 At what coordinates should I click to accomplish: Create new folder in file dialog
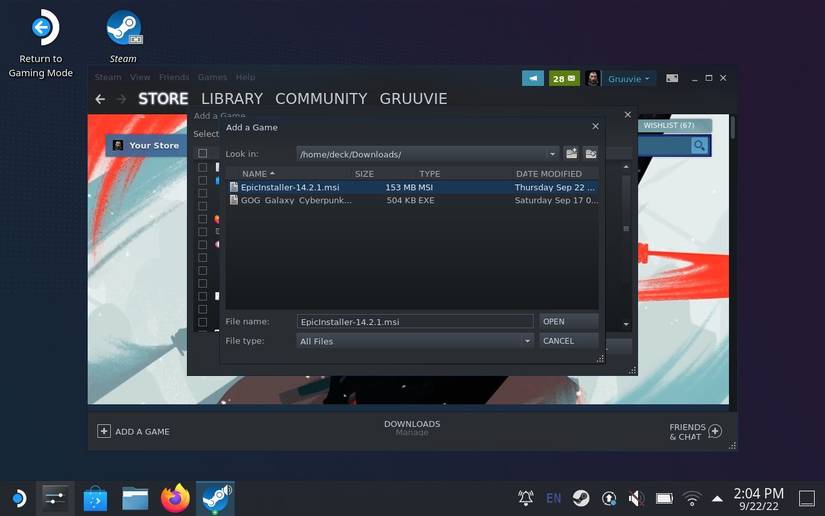(x=571, y=154)
